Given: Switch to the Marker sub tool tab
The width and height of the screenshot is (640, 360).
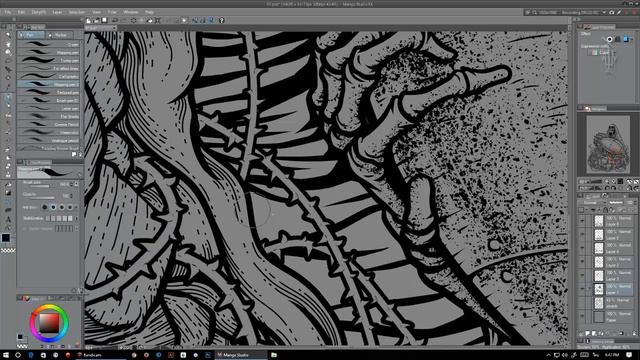Looking at the screenshot, I should coord(59,35).
